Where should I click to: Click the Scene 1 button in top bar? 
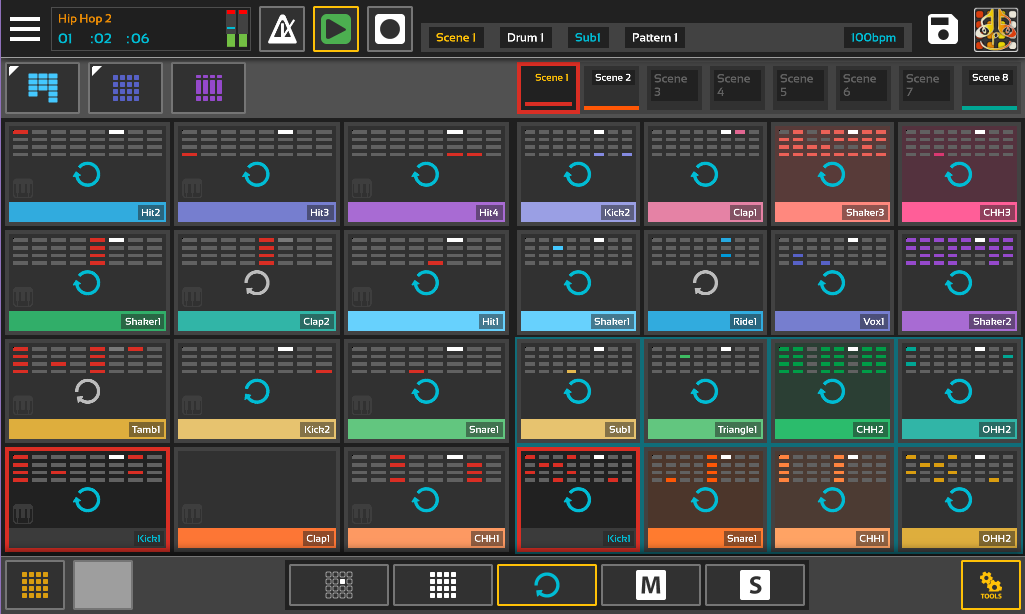pyautogui.click(x=455, y=38)
